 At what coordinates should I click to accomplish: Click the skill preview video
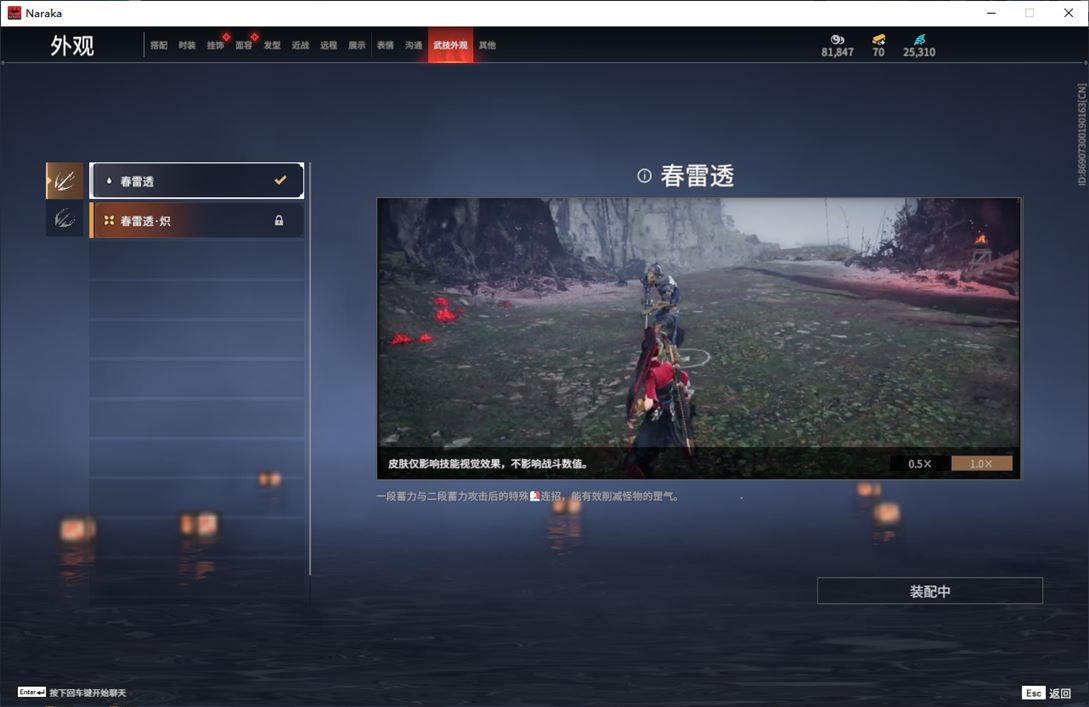699,338
